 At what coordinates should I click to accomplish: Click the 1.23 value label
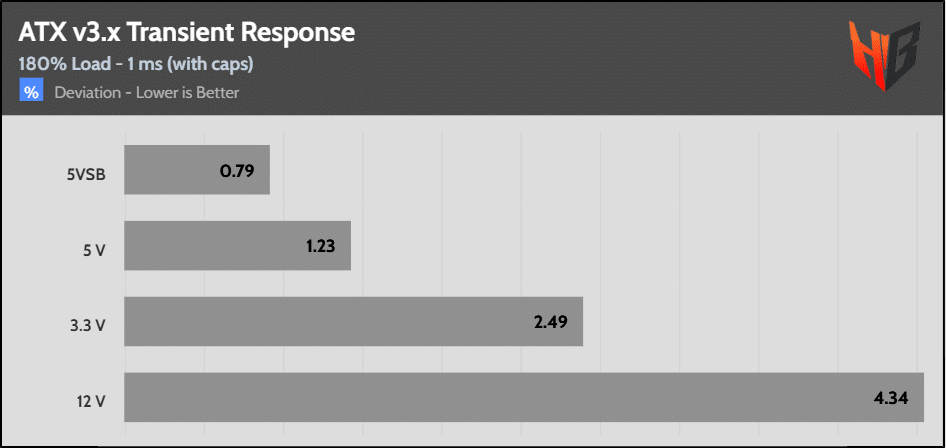319,246
